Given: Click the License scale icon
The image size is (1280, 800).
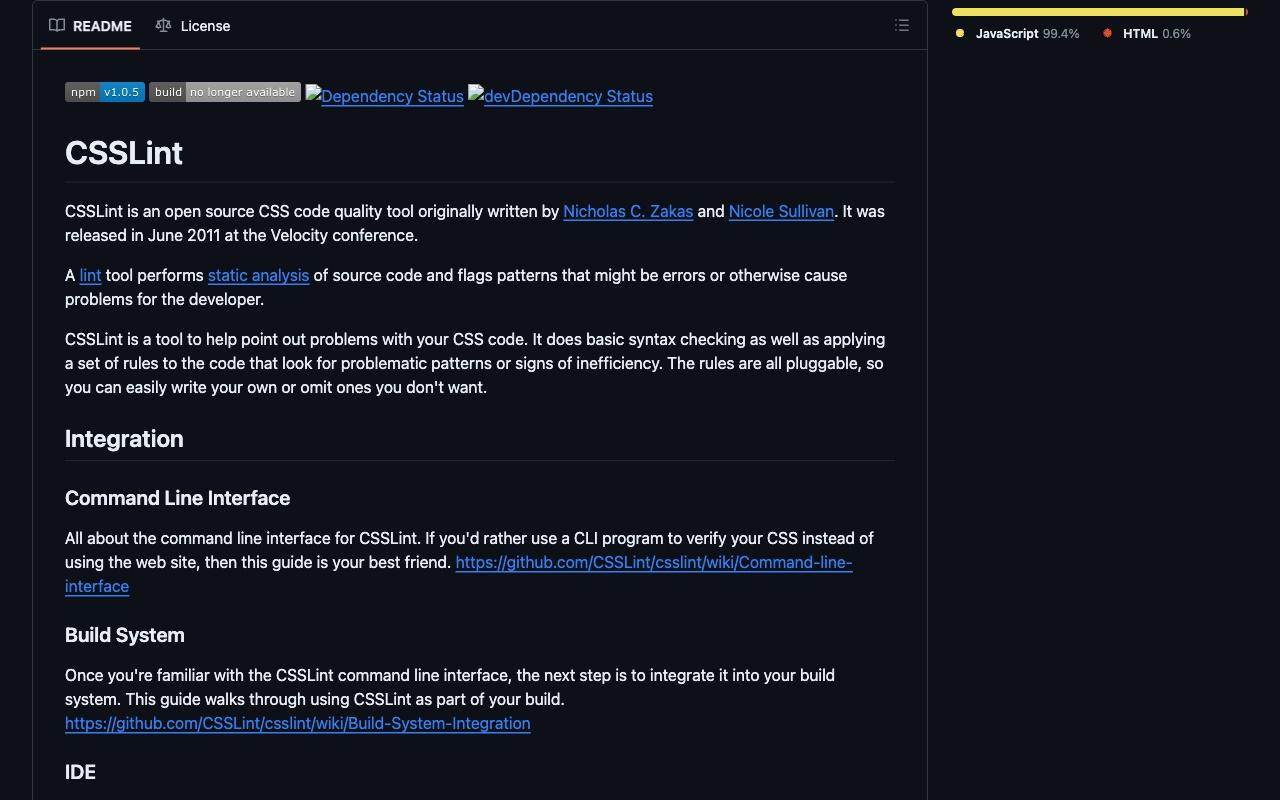Looking at the screenshot, I should click(x=163, y=26).
